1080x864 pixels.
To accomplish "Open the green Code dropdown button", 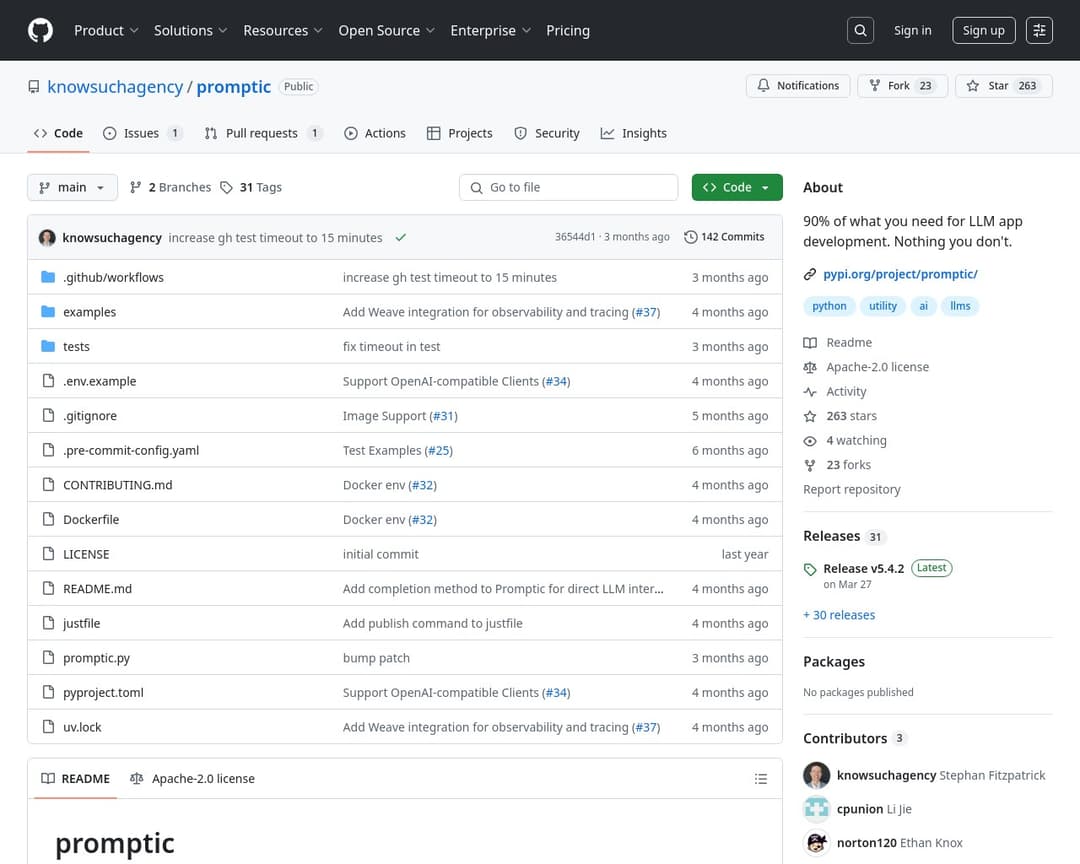I will coord(737,187).
